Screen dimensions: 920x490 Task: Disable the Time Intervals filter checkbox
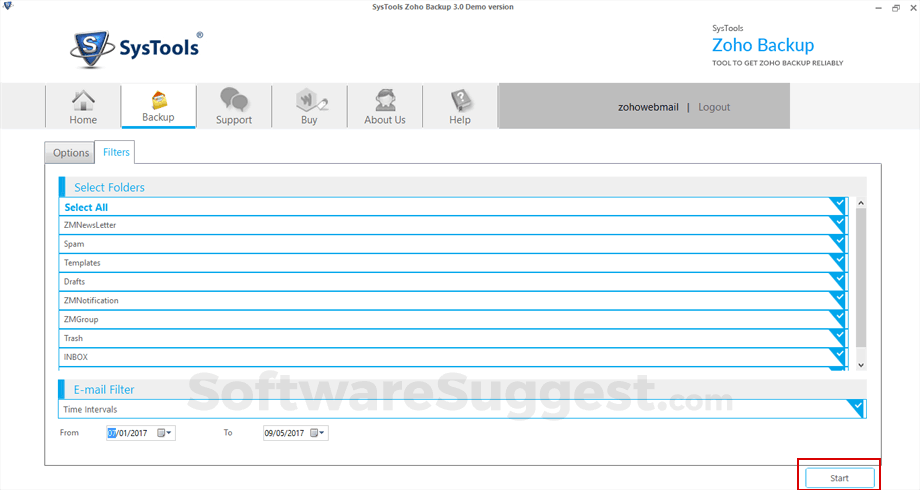coord(857,407)
